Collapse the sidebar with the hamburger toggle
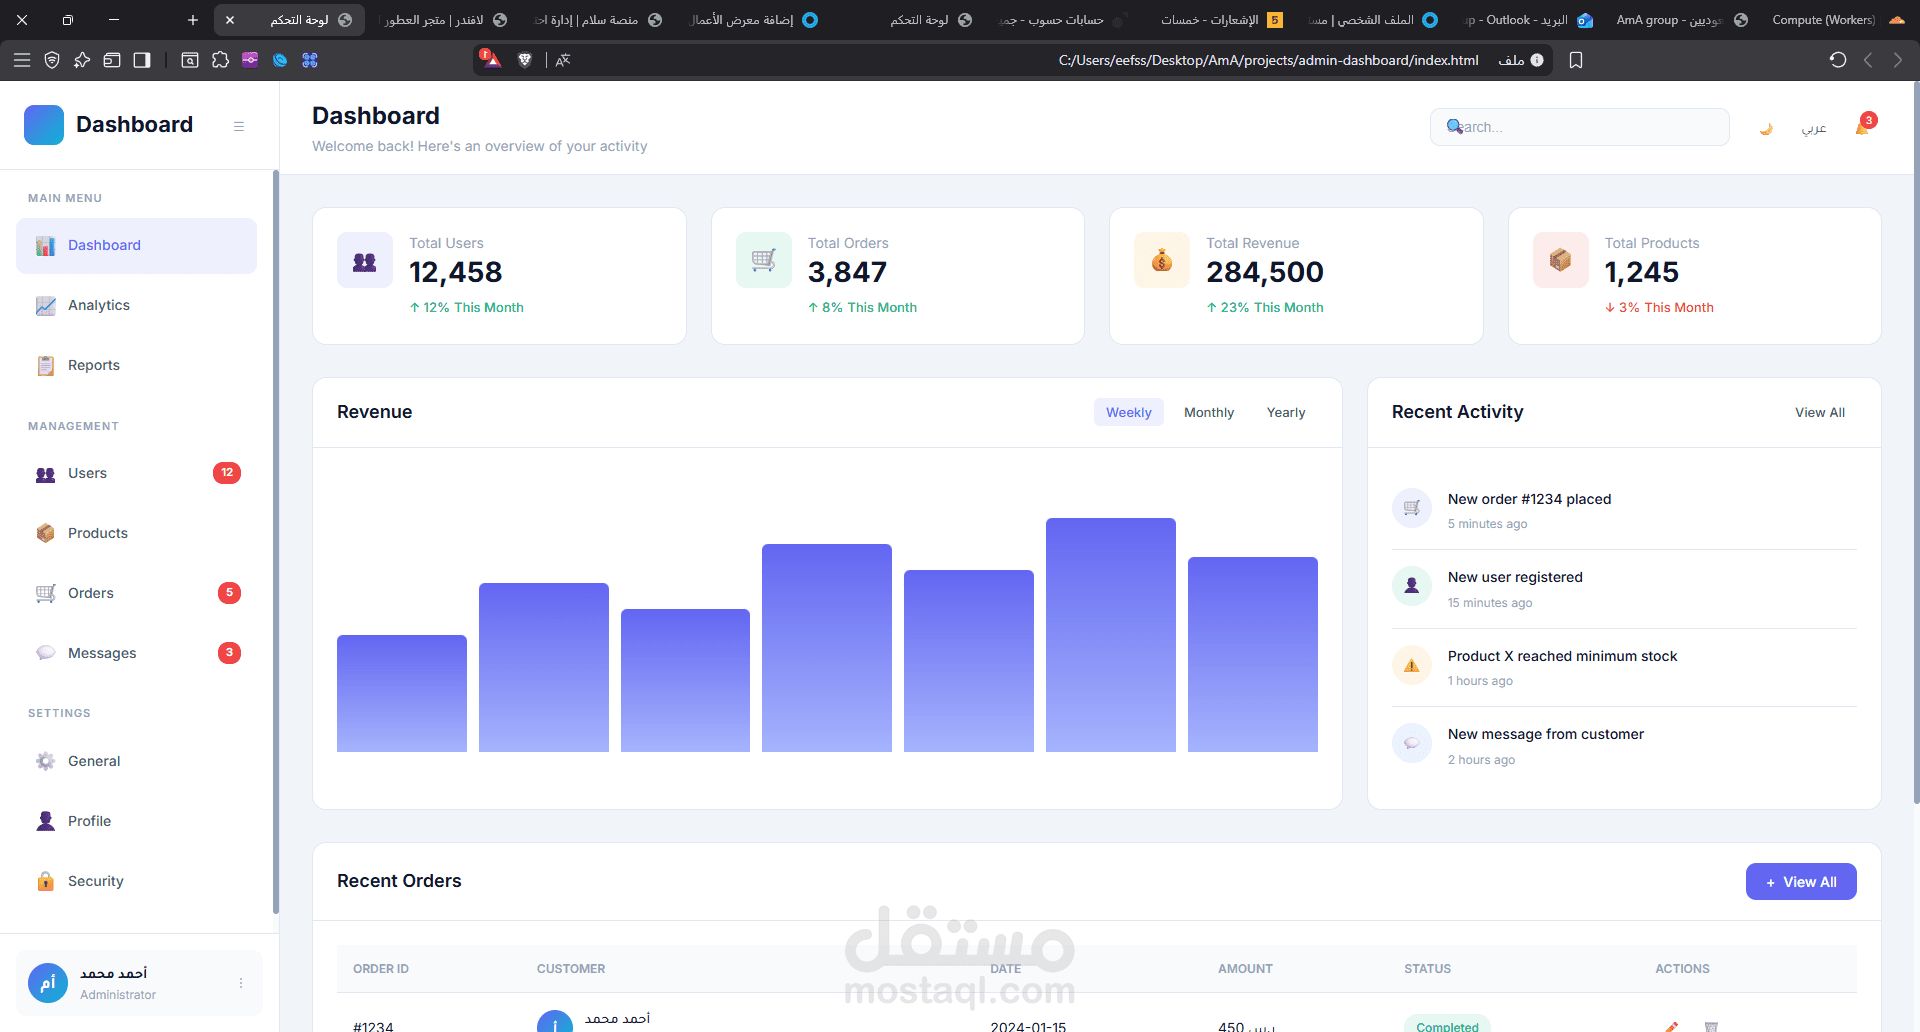The height and width of the screenshot is (1032, 1920). click(239, 126)
